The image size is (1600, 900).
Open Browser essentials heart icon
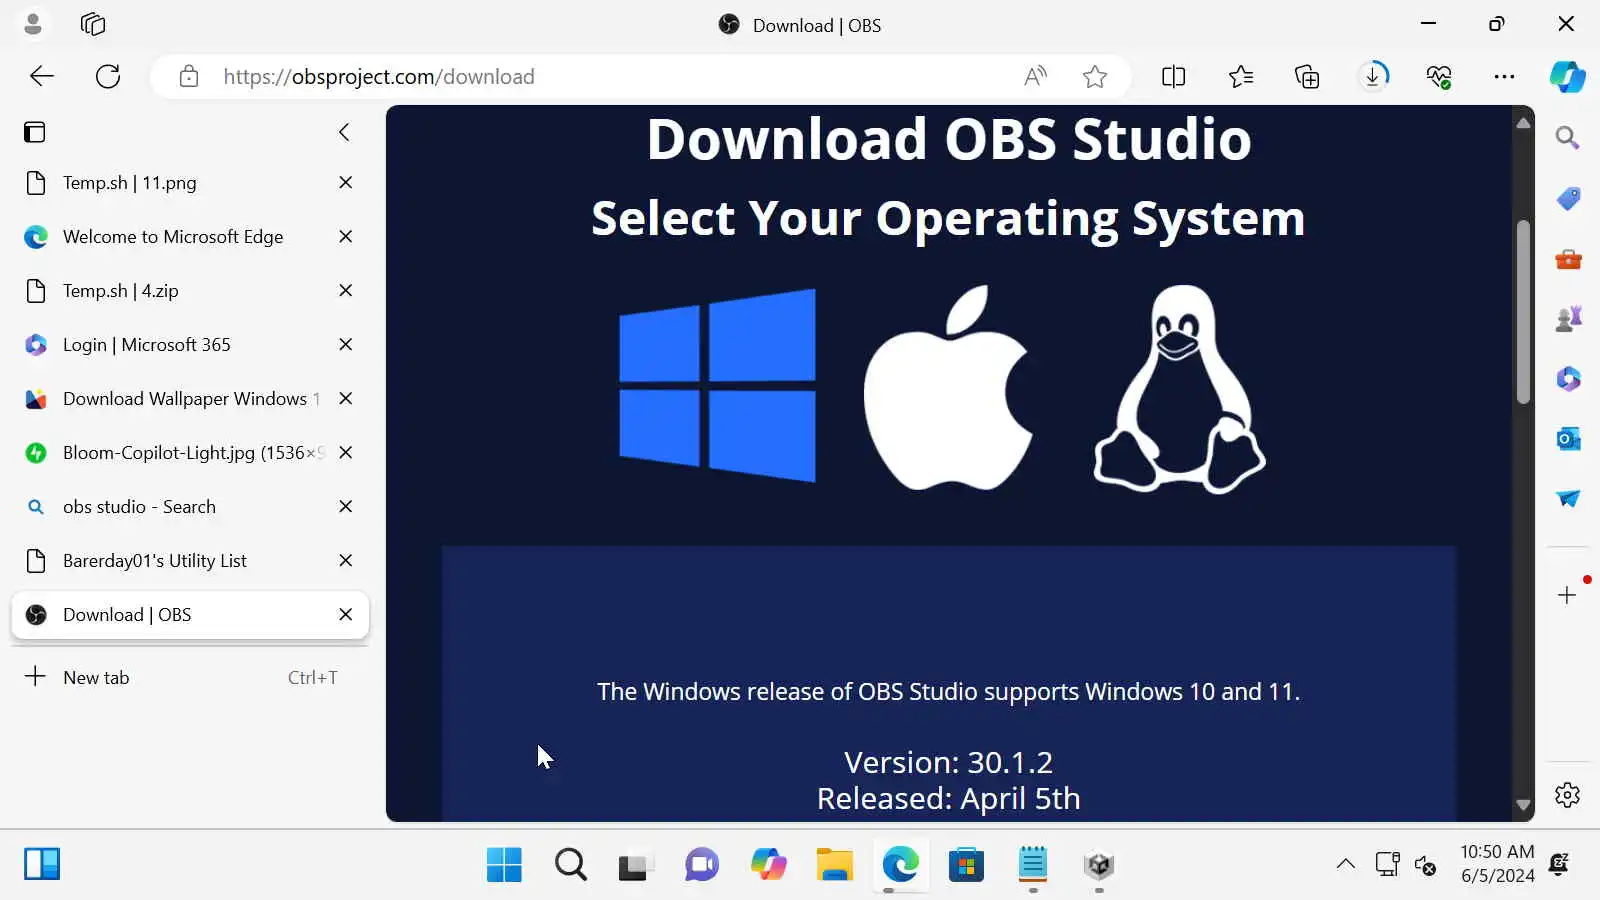tap(1439, 76)
